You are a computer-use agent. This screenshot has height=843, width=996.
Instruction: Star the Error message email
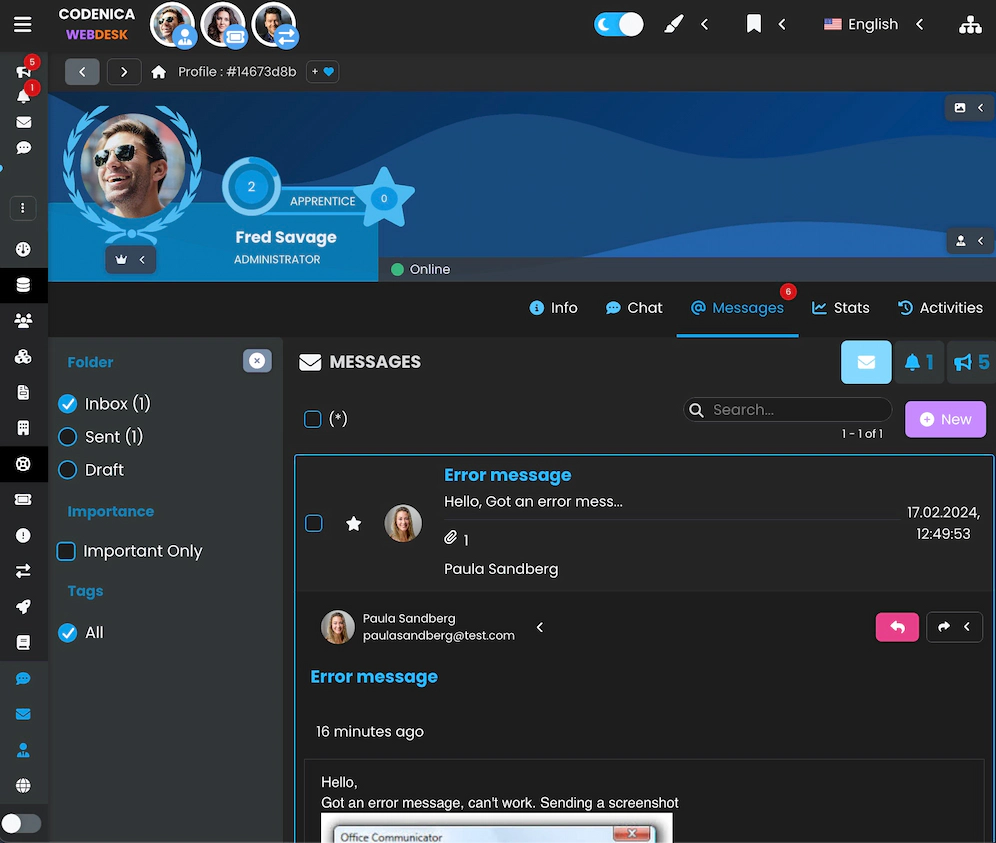click(x=353, y=523)
